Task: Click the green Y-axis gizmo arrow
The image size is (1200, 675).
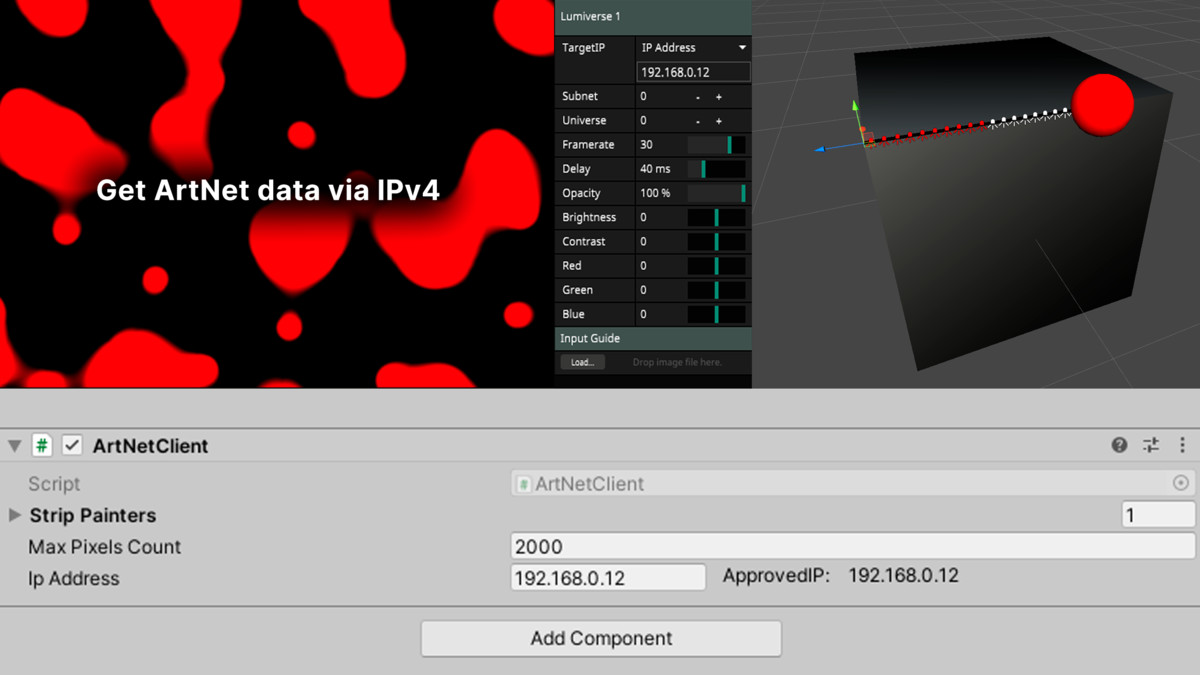Action: (854, 106)
